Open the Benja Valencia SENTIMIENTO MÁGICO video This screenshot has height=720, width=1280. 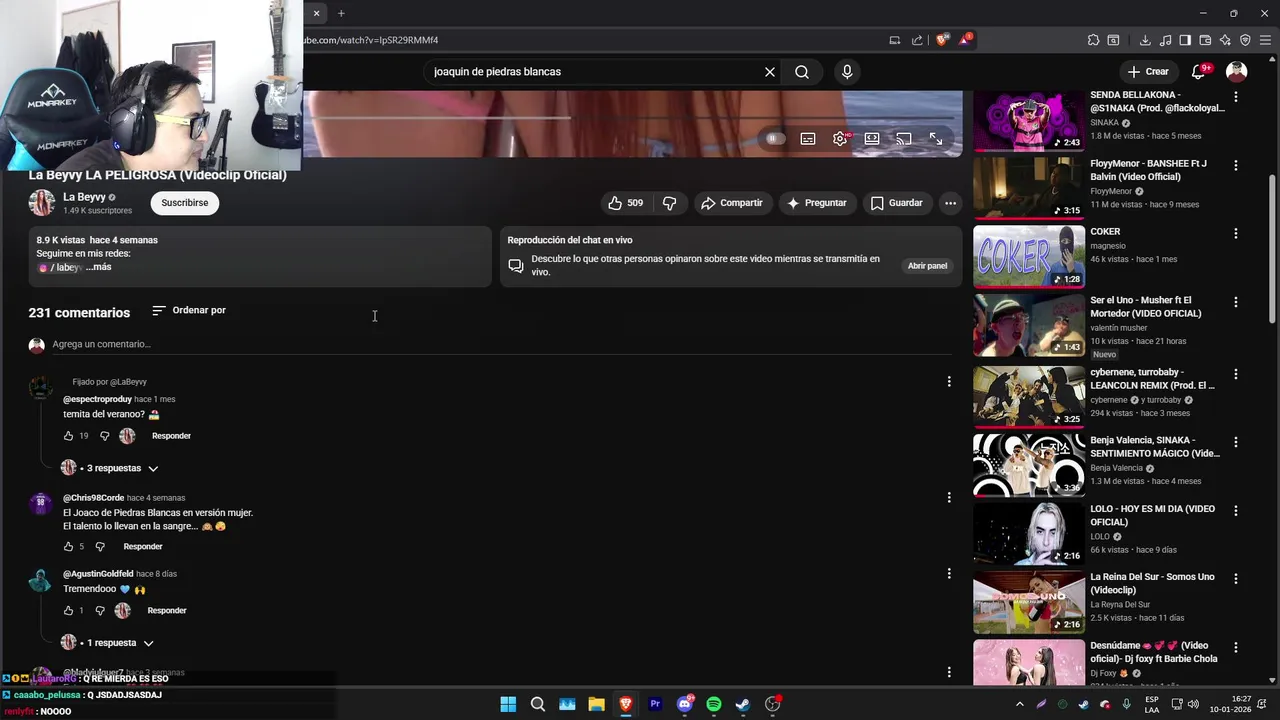[x=1029, y=464]
